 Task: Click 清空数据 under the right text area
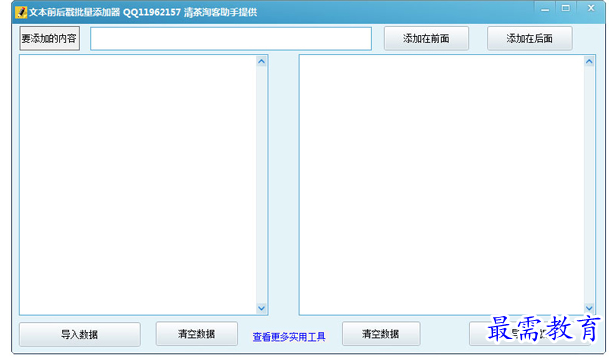click(x=381, y=334)
